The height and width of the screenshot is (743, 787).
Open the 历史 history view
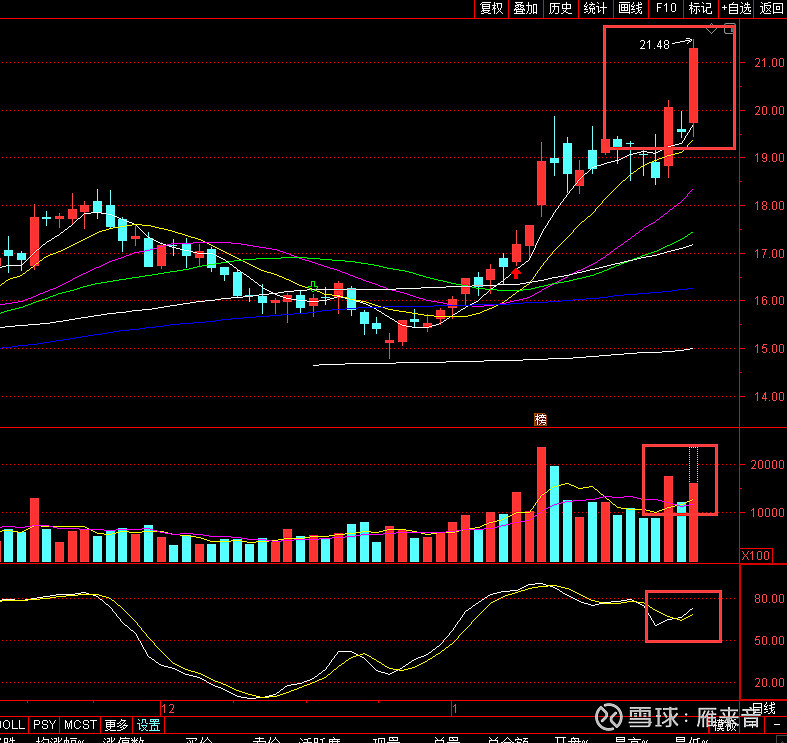coord(560,9)
